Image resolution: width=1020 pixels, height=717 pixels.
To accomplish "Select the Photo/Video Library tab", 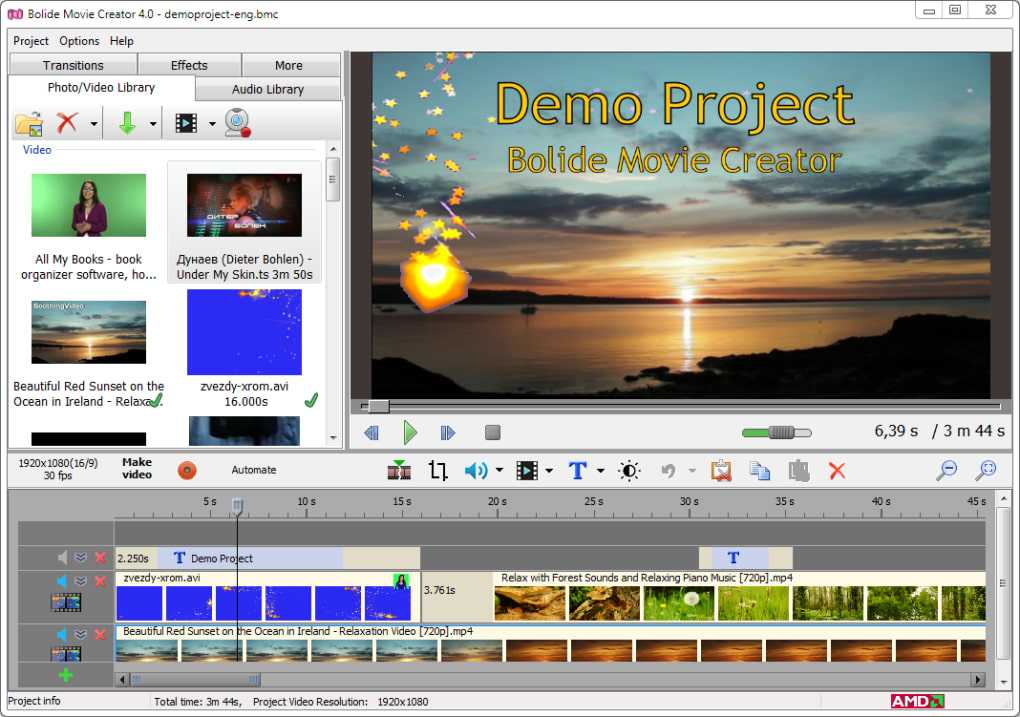I will [101, 87].
